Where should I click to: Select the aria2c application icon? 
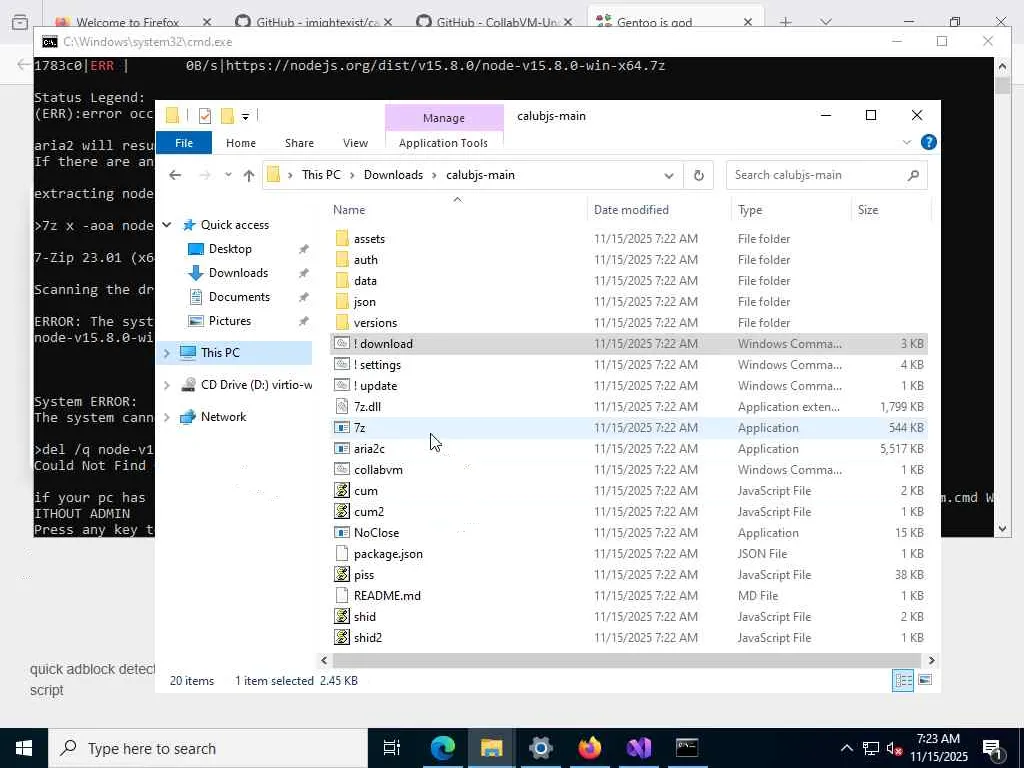pos(342,448)
